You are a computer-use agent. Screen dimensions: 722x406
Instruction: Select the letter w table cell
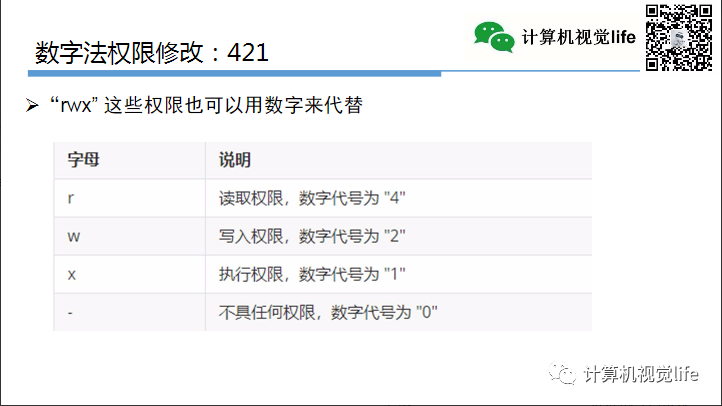(x=73, y=236)
